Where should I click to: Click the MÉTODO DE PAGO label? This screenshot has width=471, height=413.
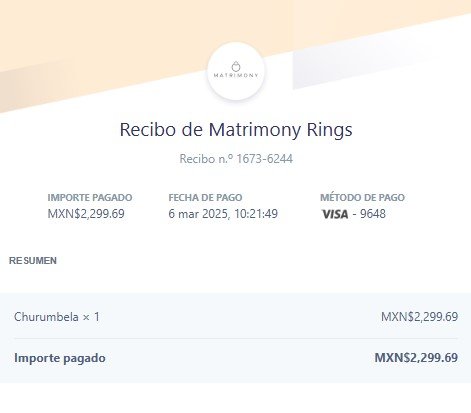362,197
